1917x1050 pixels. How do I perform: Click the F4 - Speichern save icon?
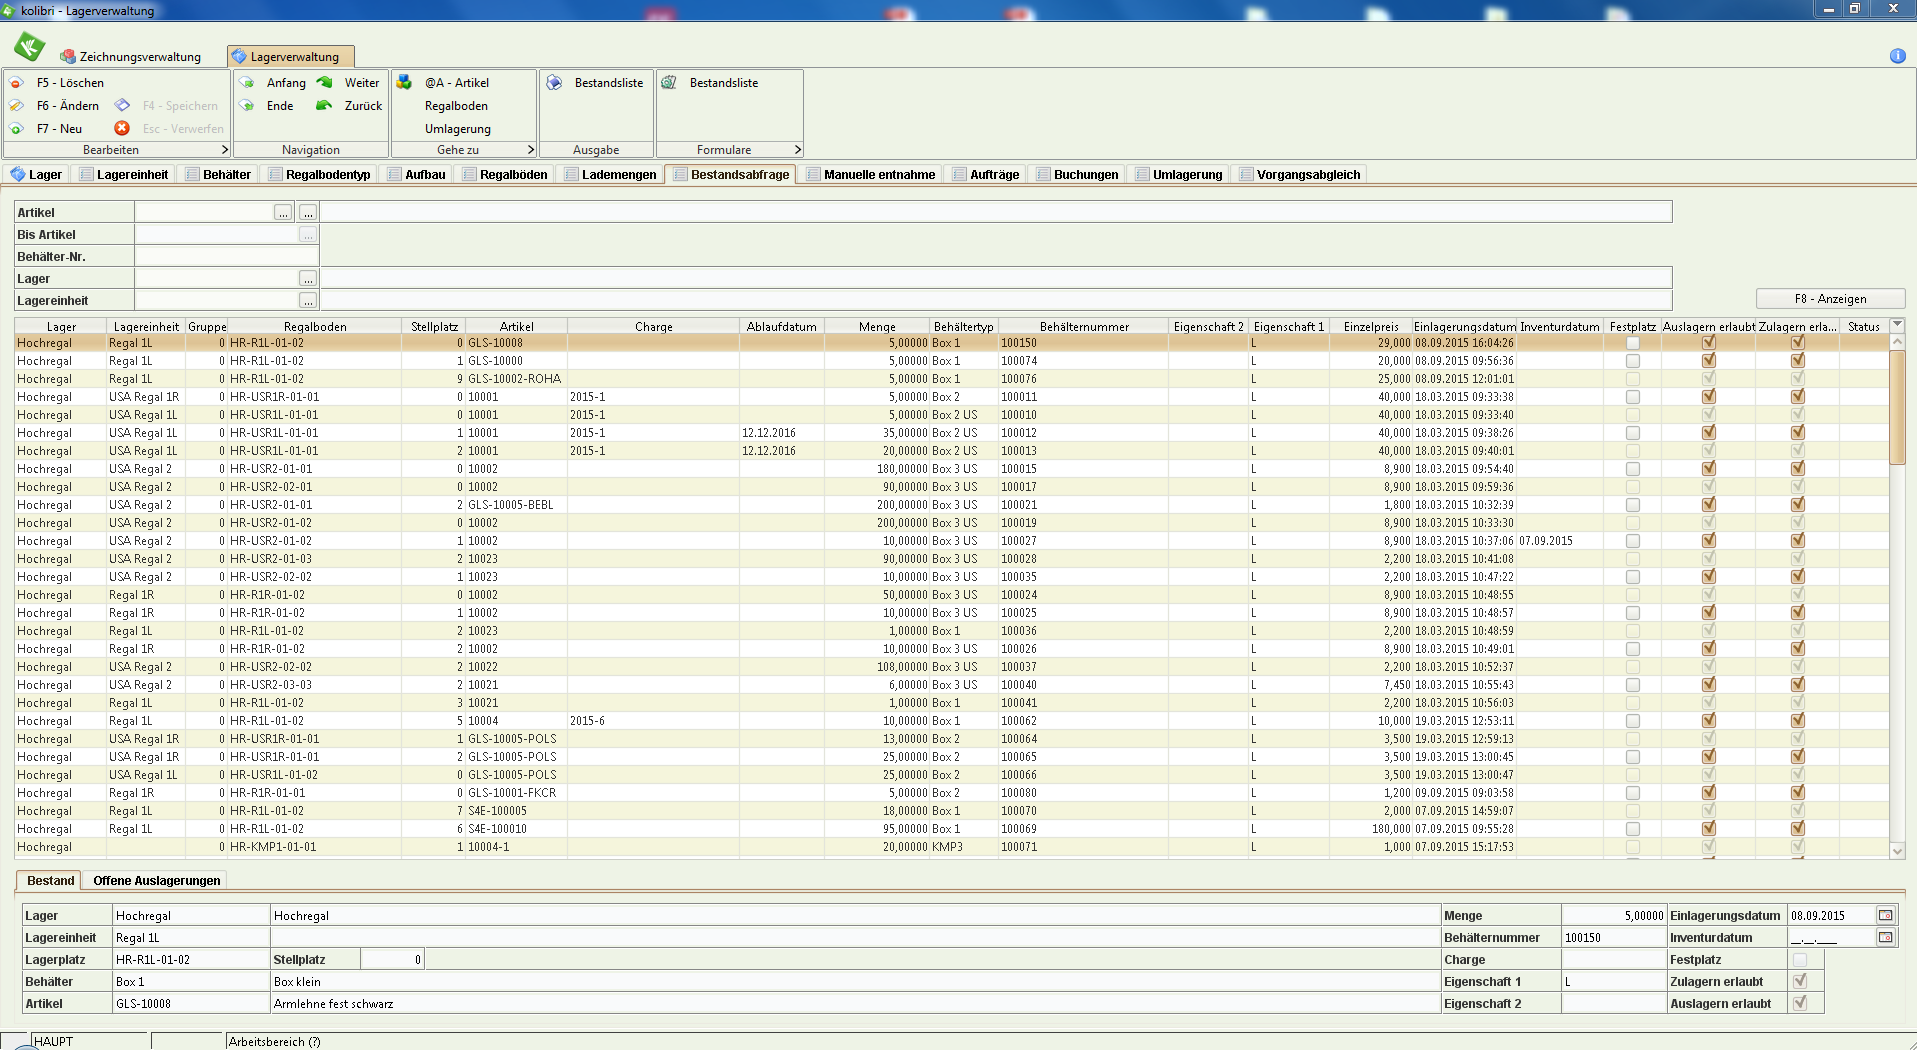(122, 106)
